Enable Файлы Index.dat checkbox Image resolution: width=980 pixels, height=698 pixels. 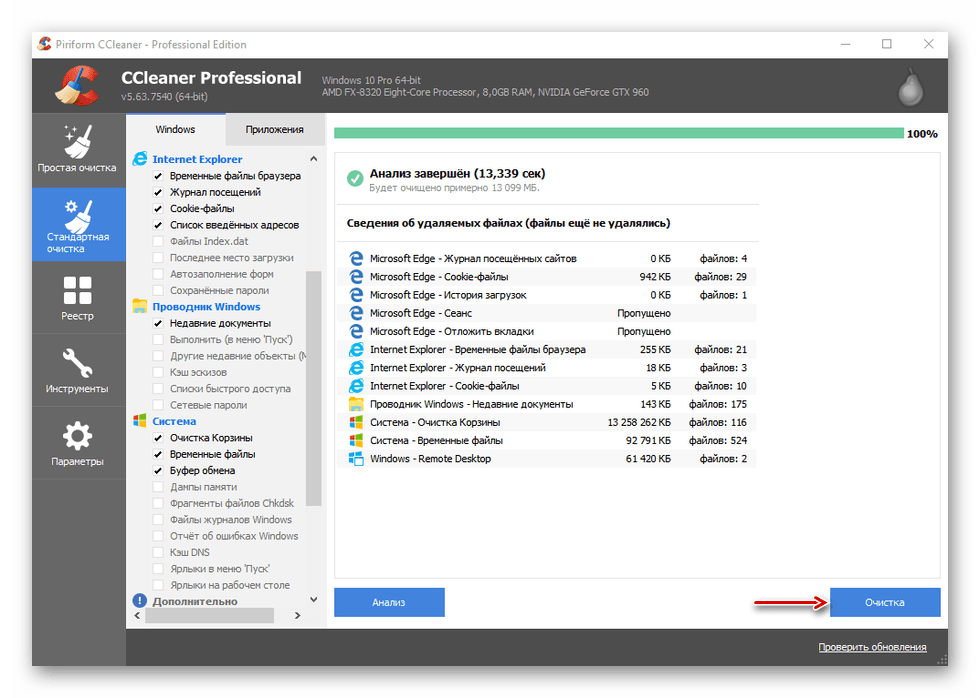(158, 241)
